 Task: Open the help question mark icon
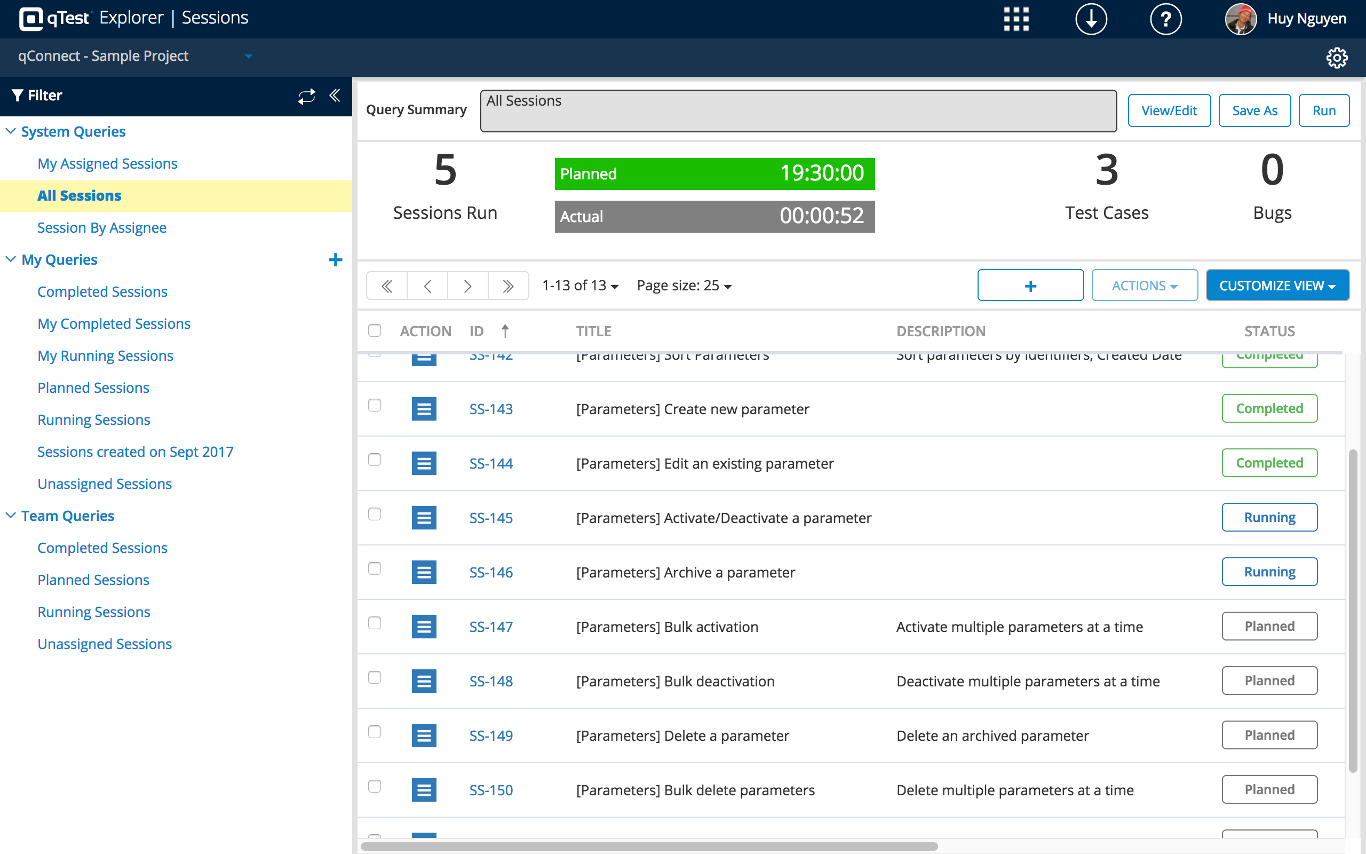pyautogui.click(x=1166, y=19)
